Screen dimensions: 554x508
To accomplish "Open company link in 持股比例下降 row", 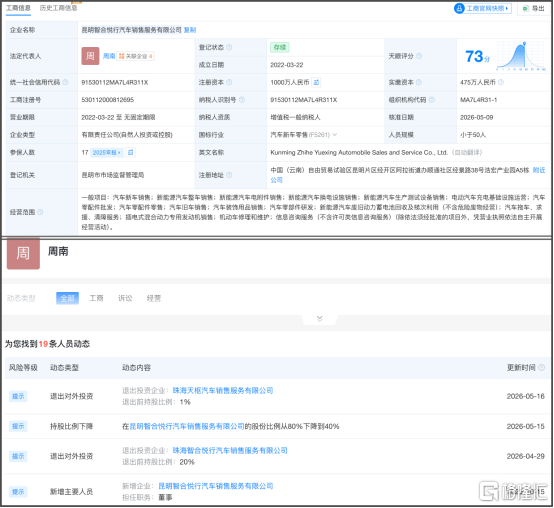I will pos(187,427).
